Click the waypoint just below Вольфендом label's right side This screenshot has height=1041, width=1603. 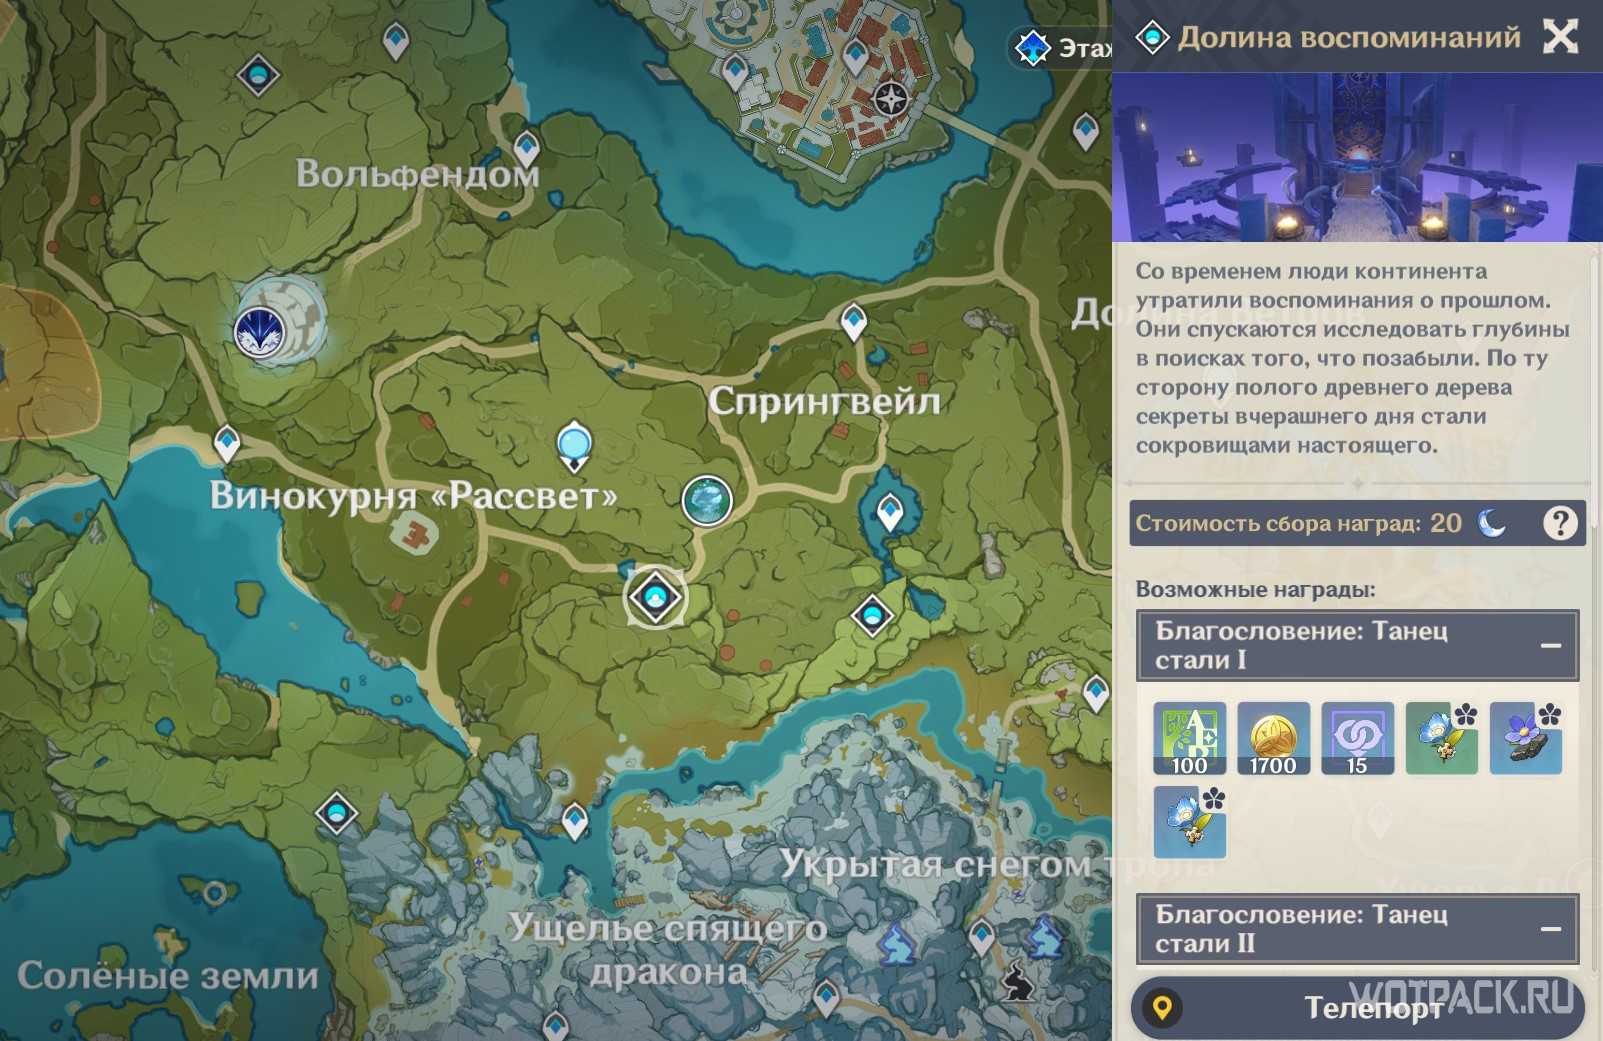tap(527, 148)
